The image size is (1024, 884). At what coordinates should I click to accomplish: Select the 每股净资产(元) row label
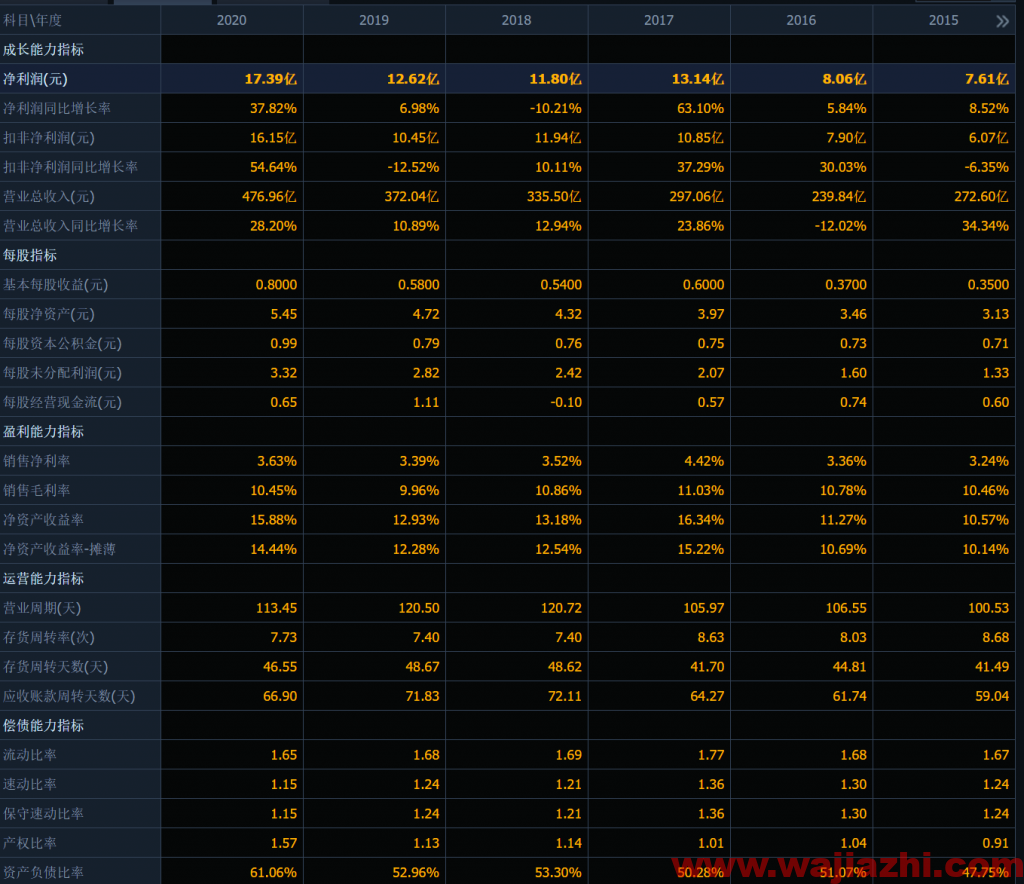click(x=49, y=314)
